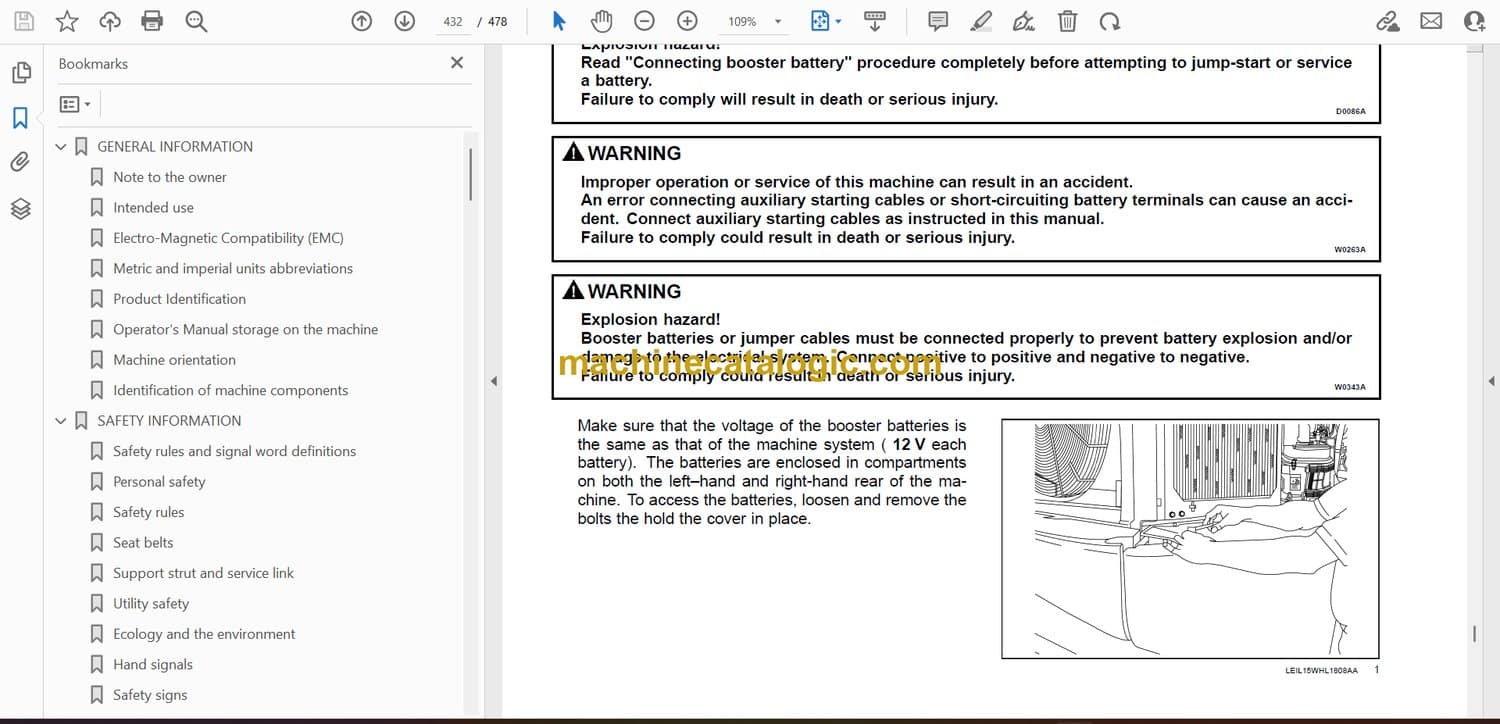Collapse the SAFETY INFORMATION bookmark section
Image resolution: width=1500 pixels, height=724 pixels.
tap(61, 421)
